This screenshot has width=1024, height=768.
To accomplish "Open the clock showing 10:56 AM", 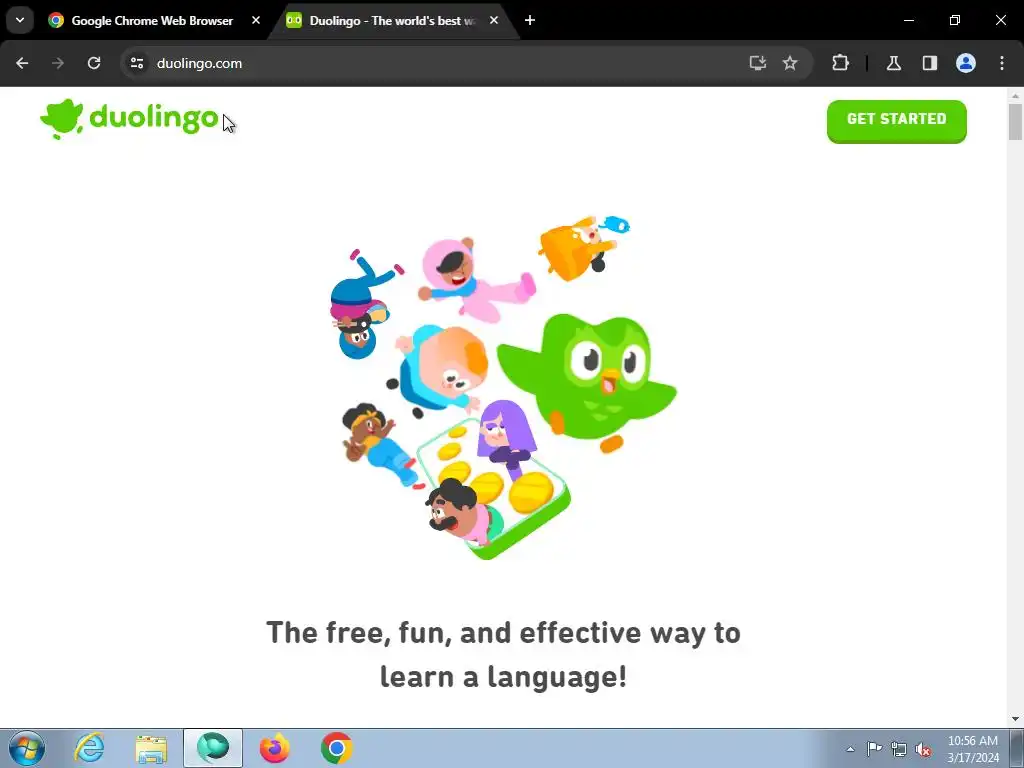I will (972, 749).
